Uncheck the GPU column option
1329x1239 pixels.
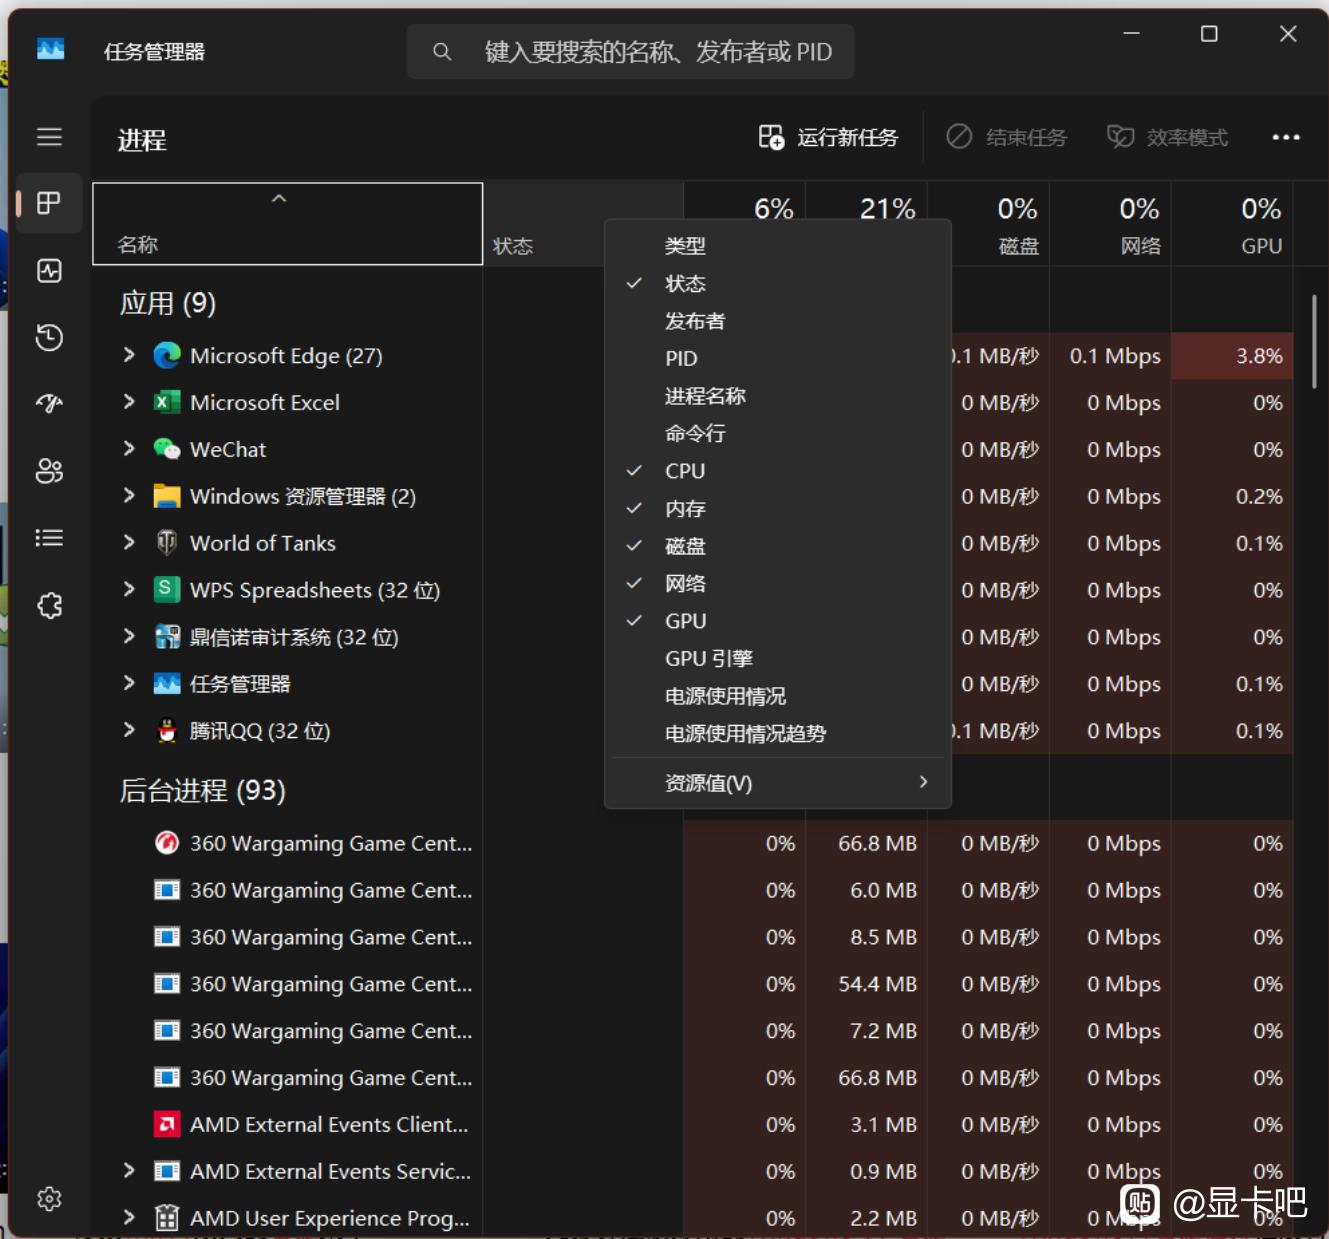pos(777,621)
